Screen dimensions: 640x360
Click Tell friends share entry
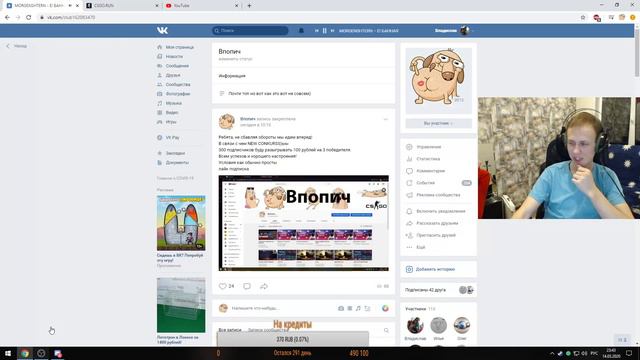coord(438,223)
